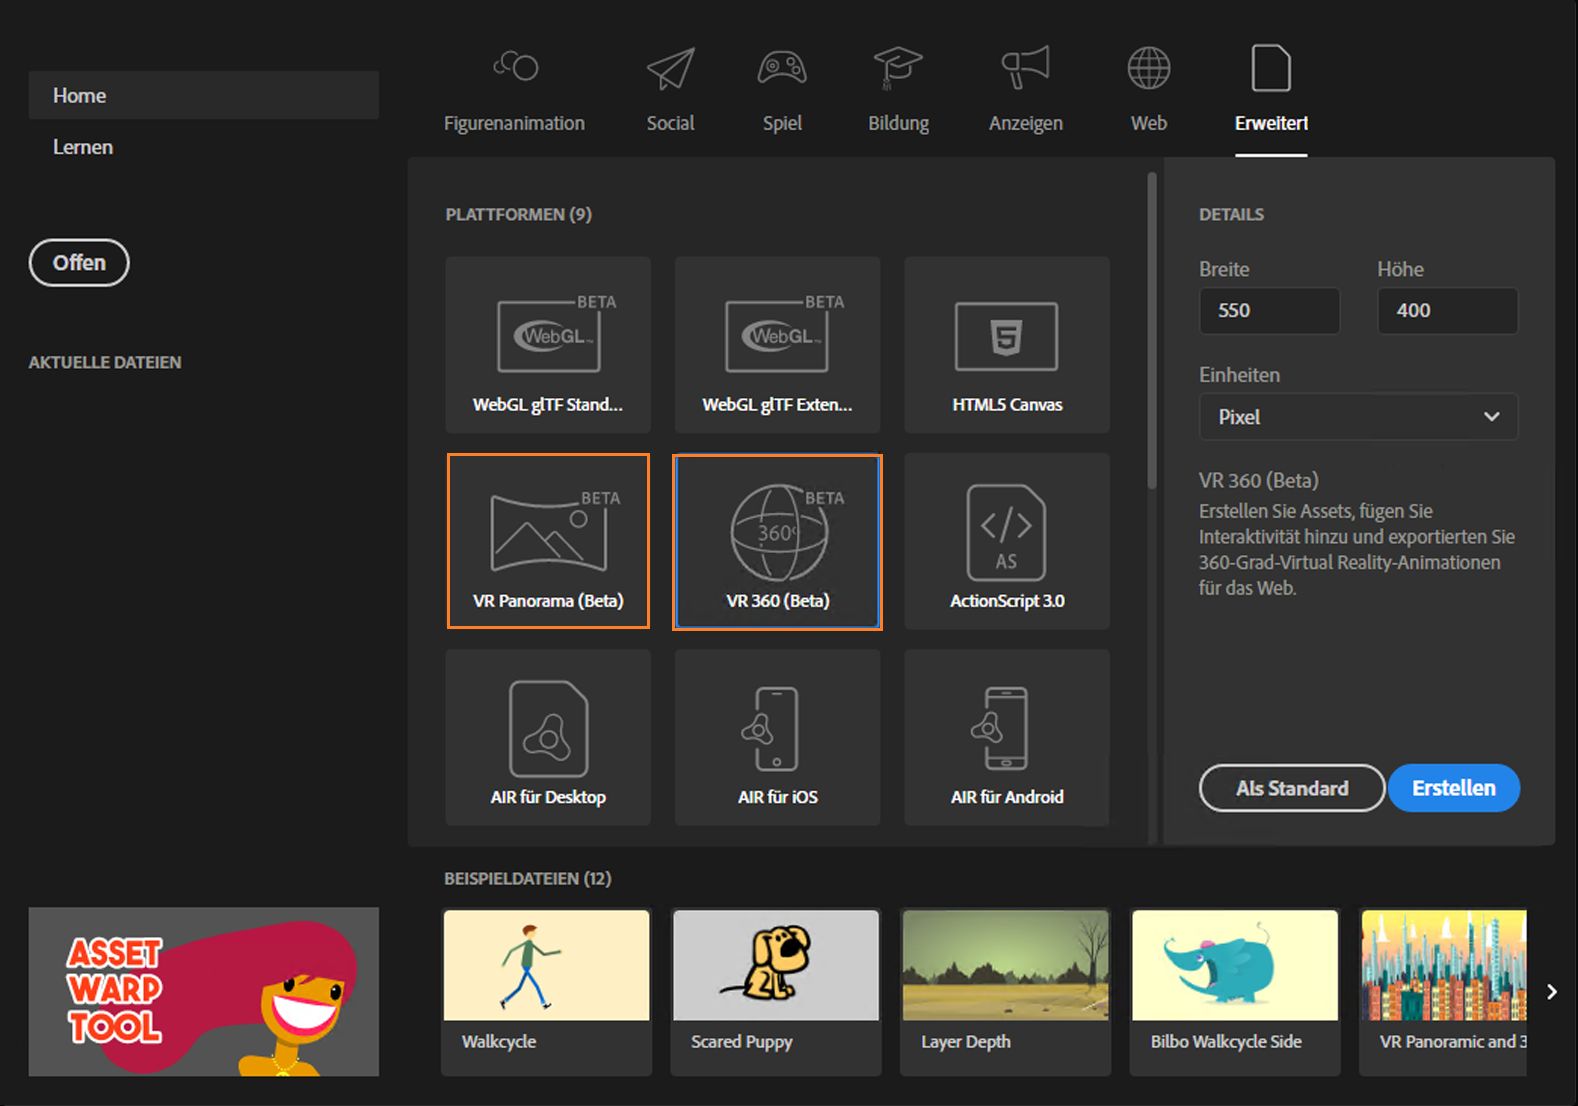Screen dimensions: 1578x1106
Task: Open the Bildung tab
Action: pyautogui.click(x=898, y=91)
